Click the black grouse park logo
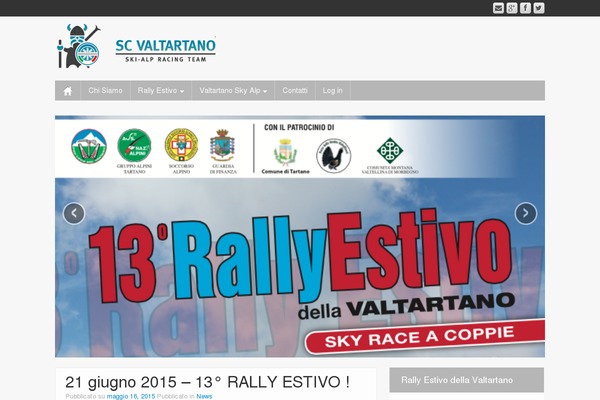The height and width of the screenshot is (400, 600). click(x=334, y=155)
